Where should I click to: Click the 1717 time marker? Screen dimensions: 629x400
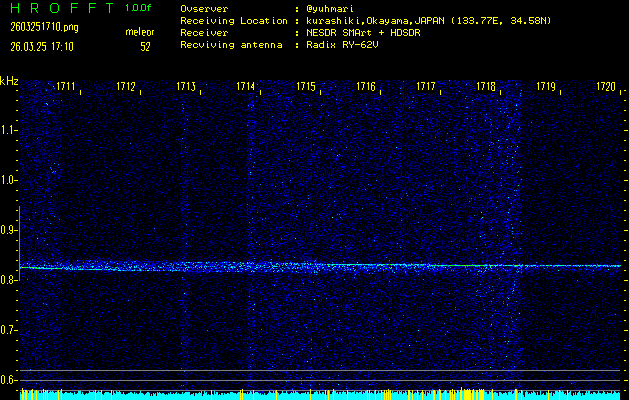point(426,86)
